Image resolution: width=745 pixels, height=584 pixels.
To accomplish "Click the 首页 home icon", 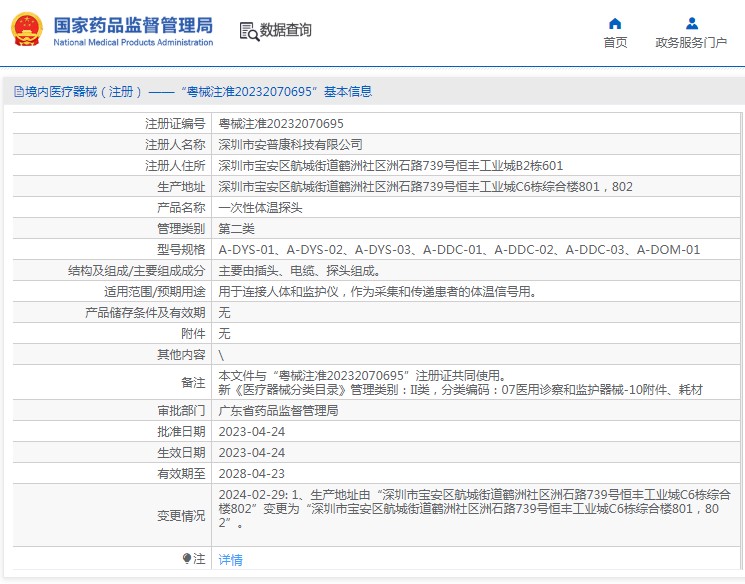I will click(615, 23).
